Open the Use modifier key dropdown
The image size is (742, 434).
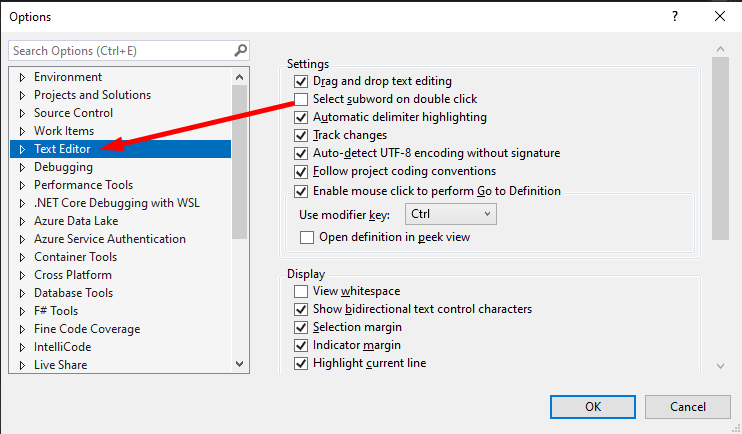(451, 214)
